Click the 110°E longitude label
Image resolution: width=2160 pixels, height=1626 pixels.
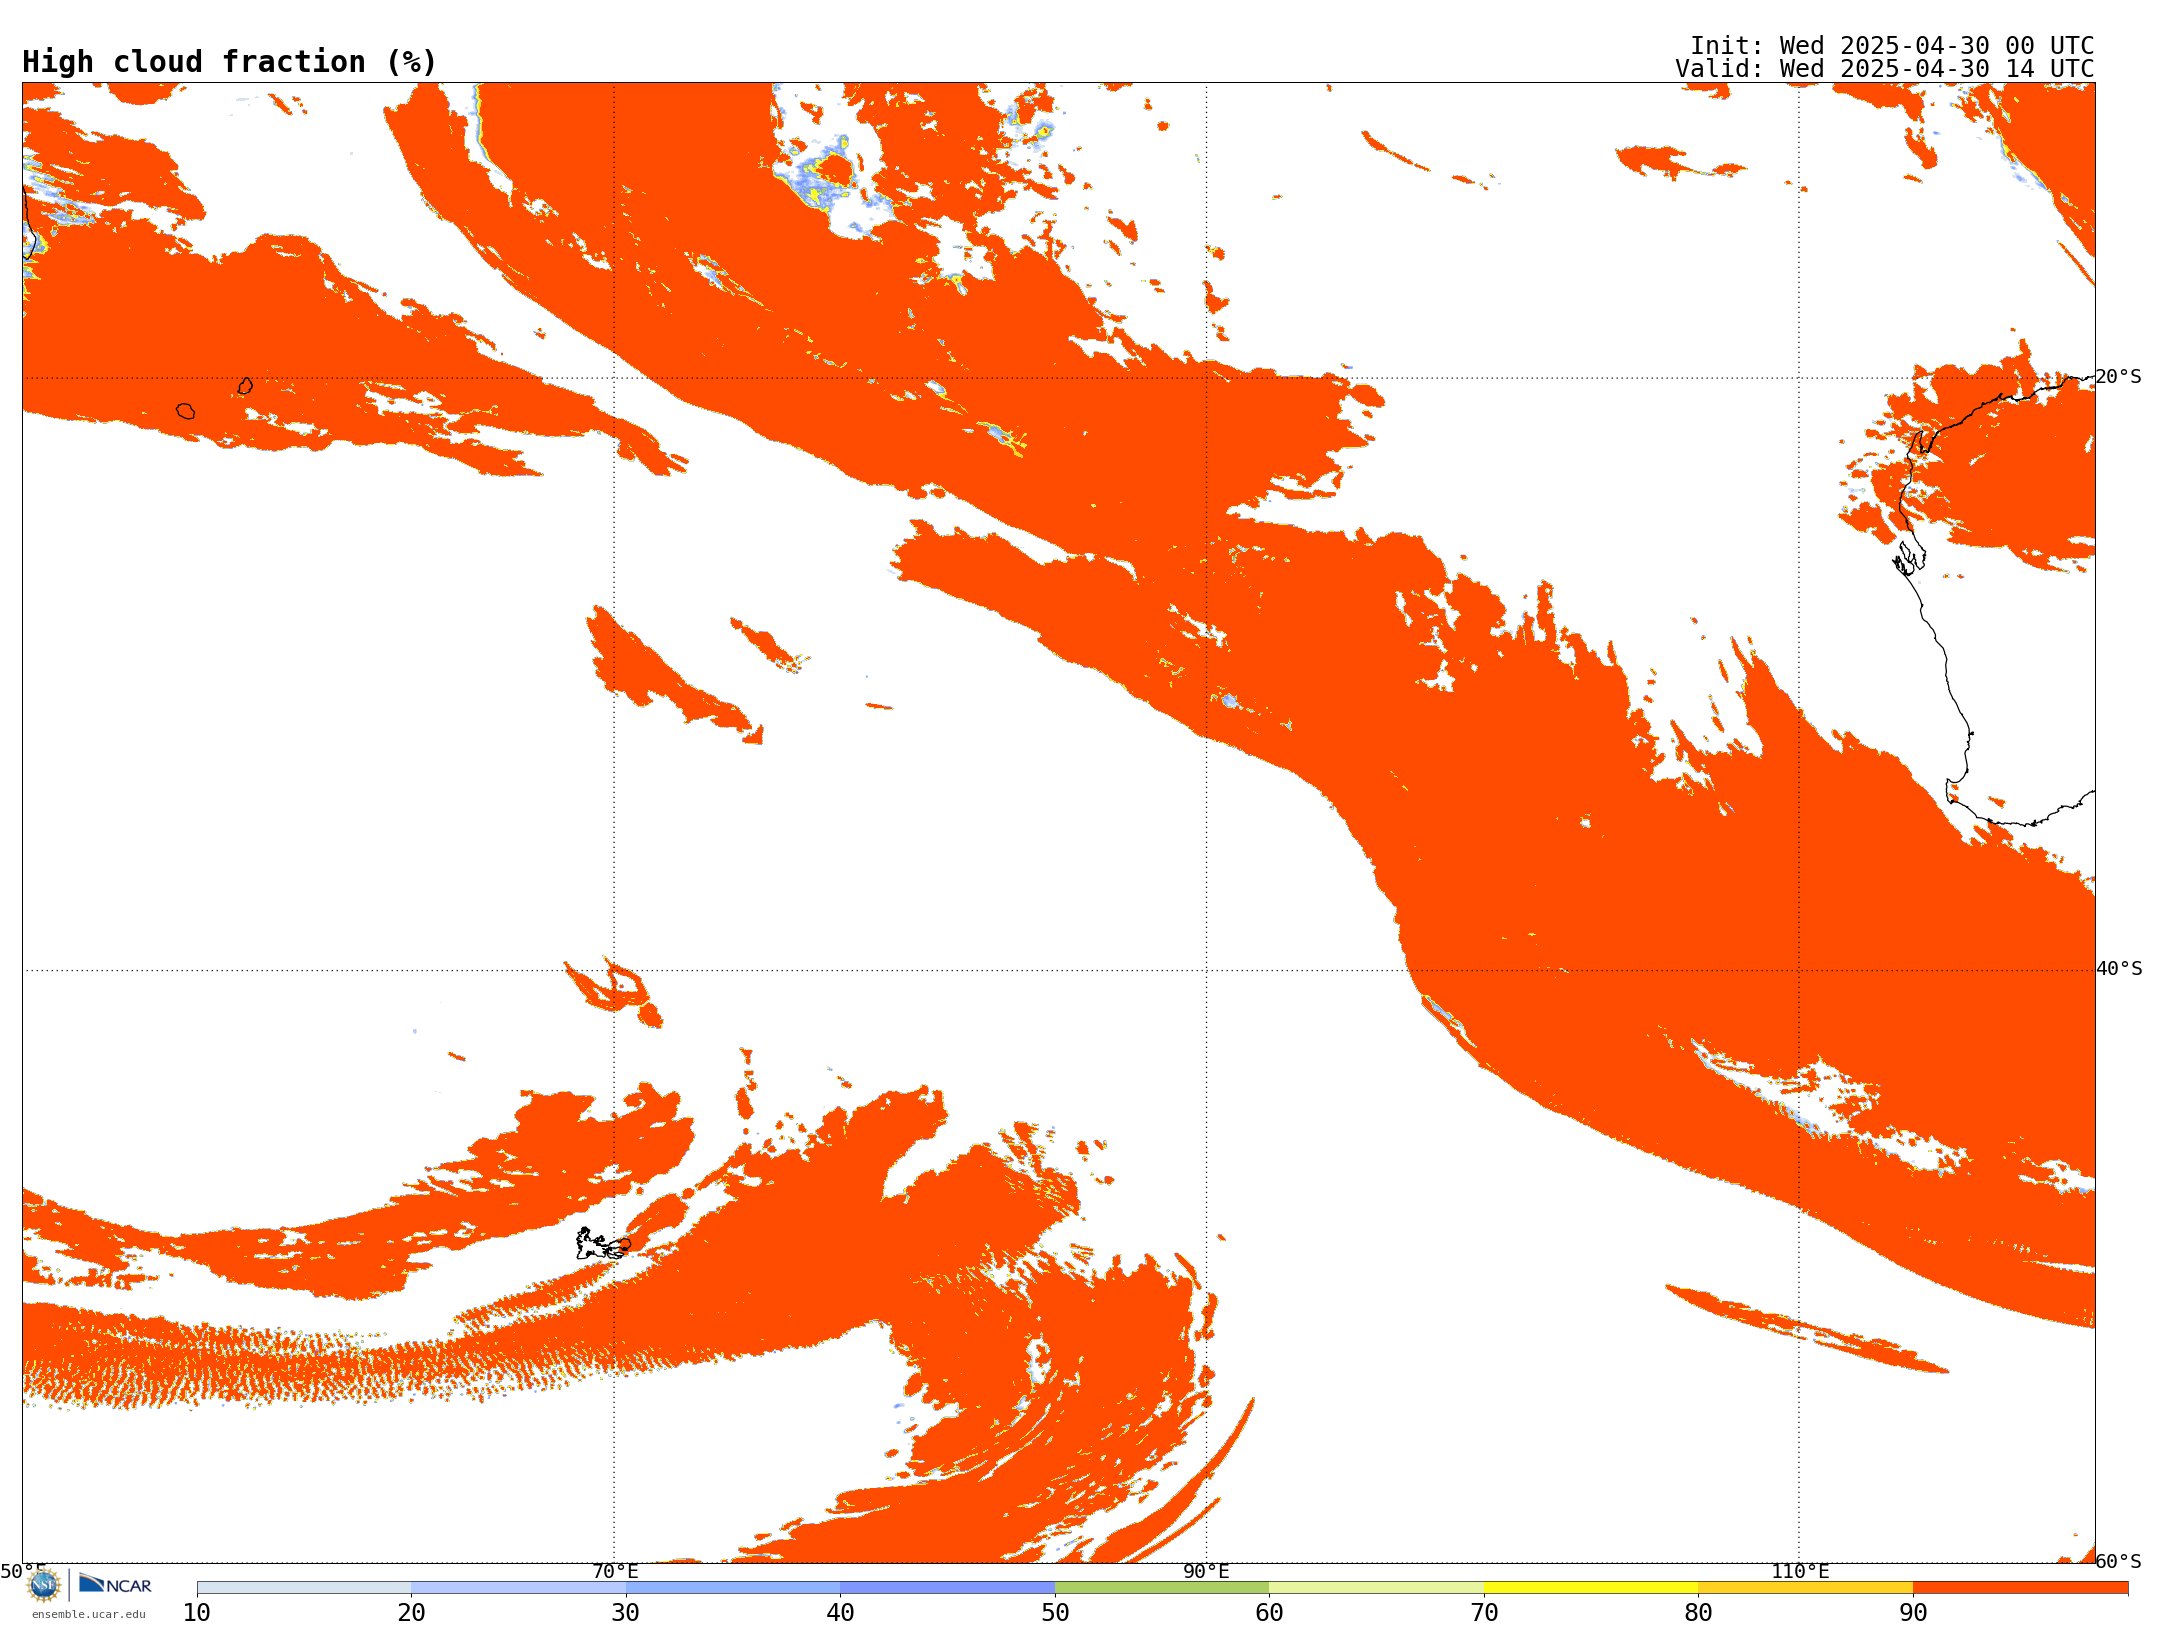1800,1571
